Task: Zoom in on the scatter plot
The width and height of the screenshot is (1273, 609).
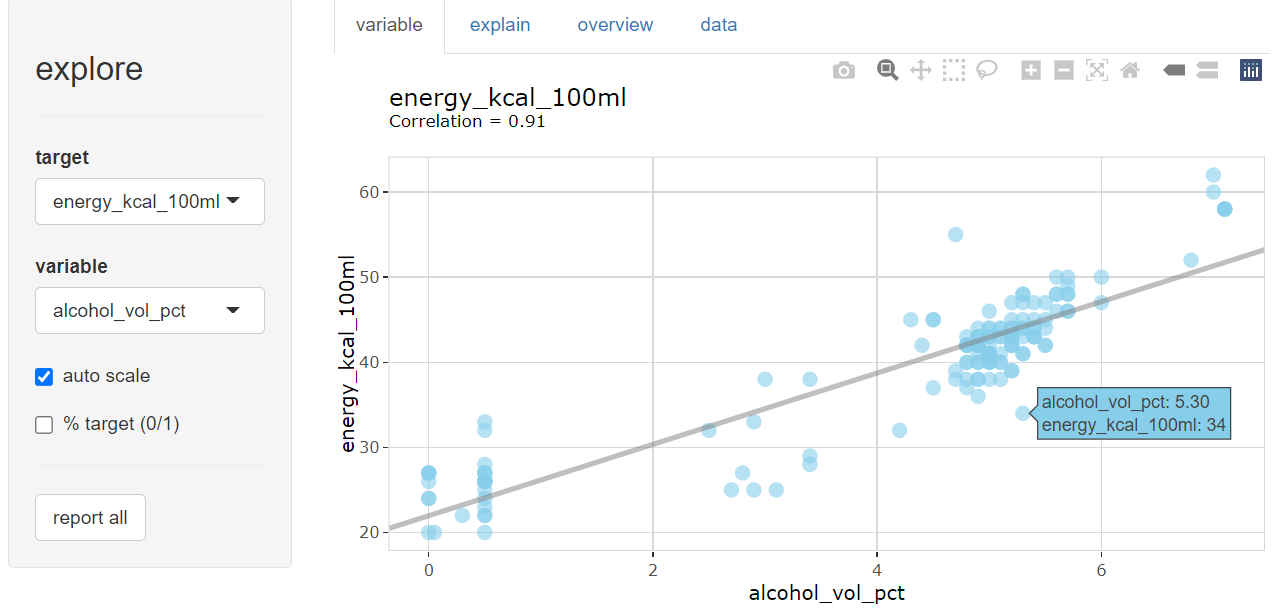Action: point(1030,70)
